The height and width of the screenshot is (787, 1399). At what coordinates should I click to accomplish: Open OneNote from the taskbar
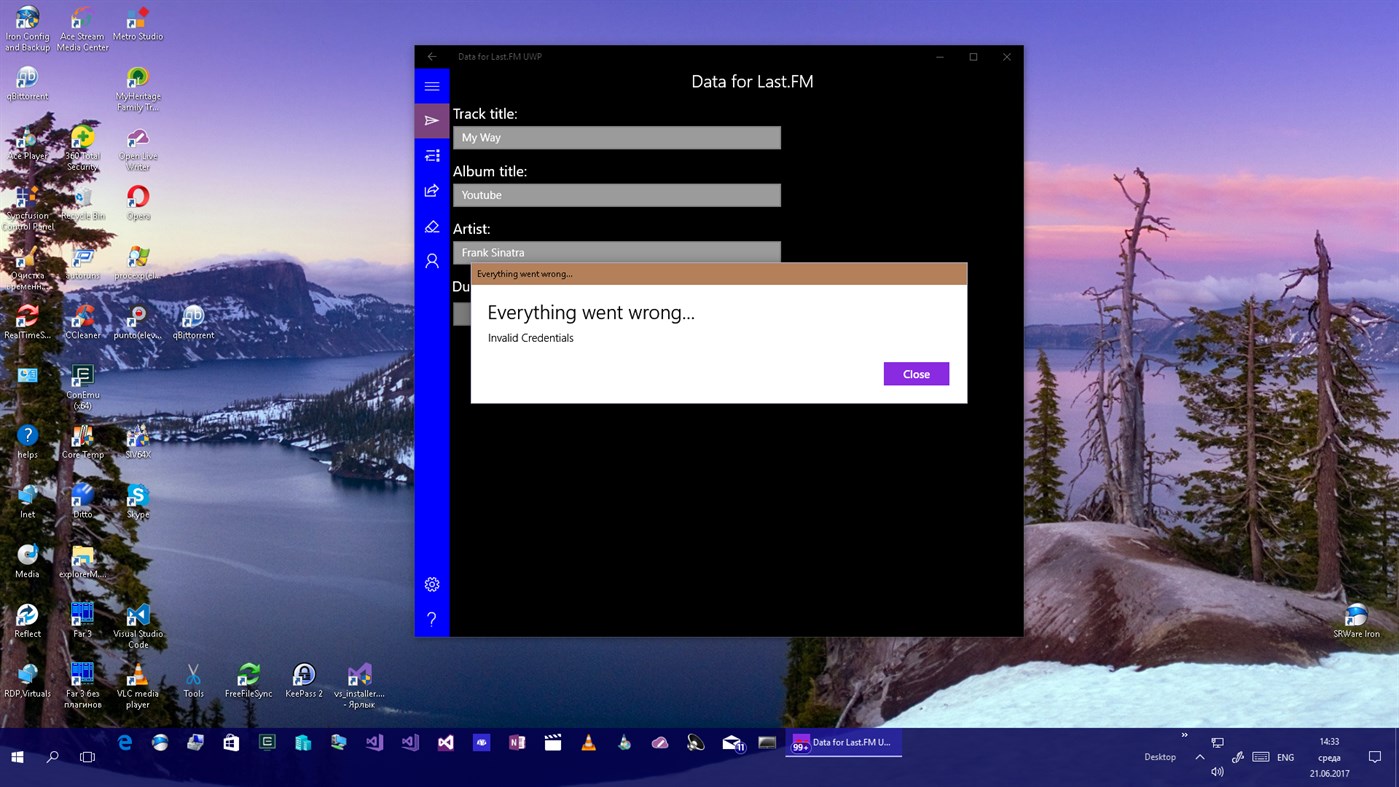pos(517,743)
